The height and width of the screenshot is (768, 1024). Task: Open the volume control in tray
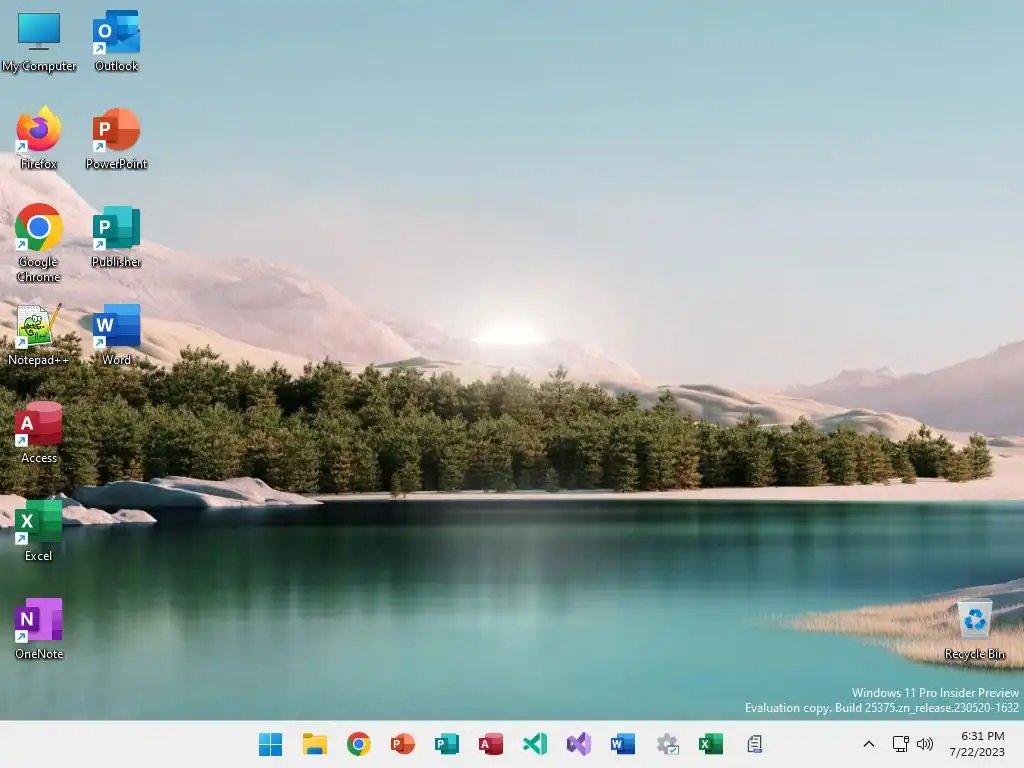coord(925,744)
